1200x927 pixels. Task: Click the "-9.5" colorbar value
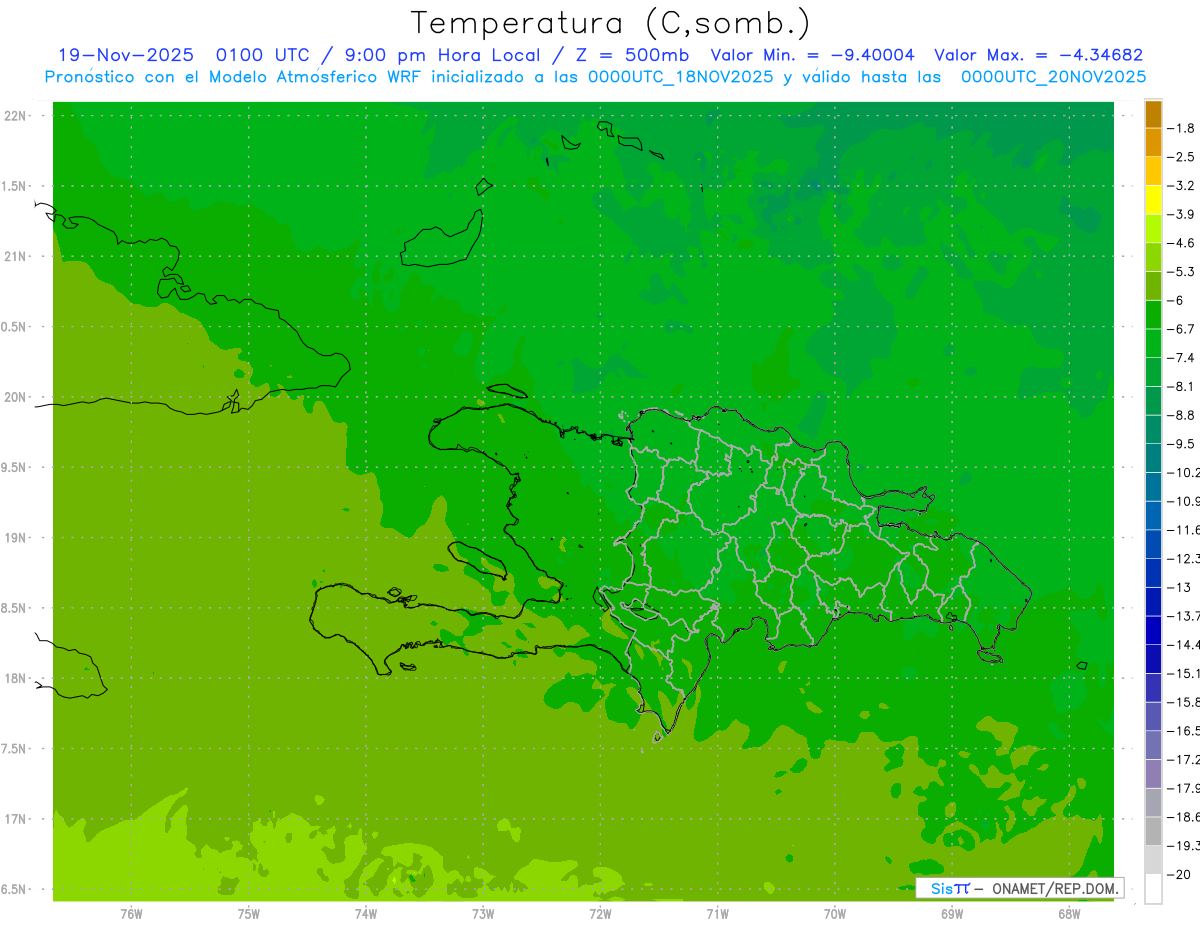point(1182,444)
